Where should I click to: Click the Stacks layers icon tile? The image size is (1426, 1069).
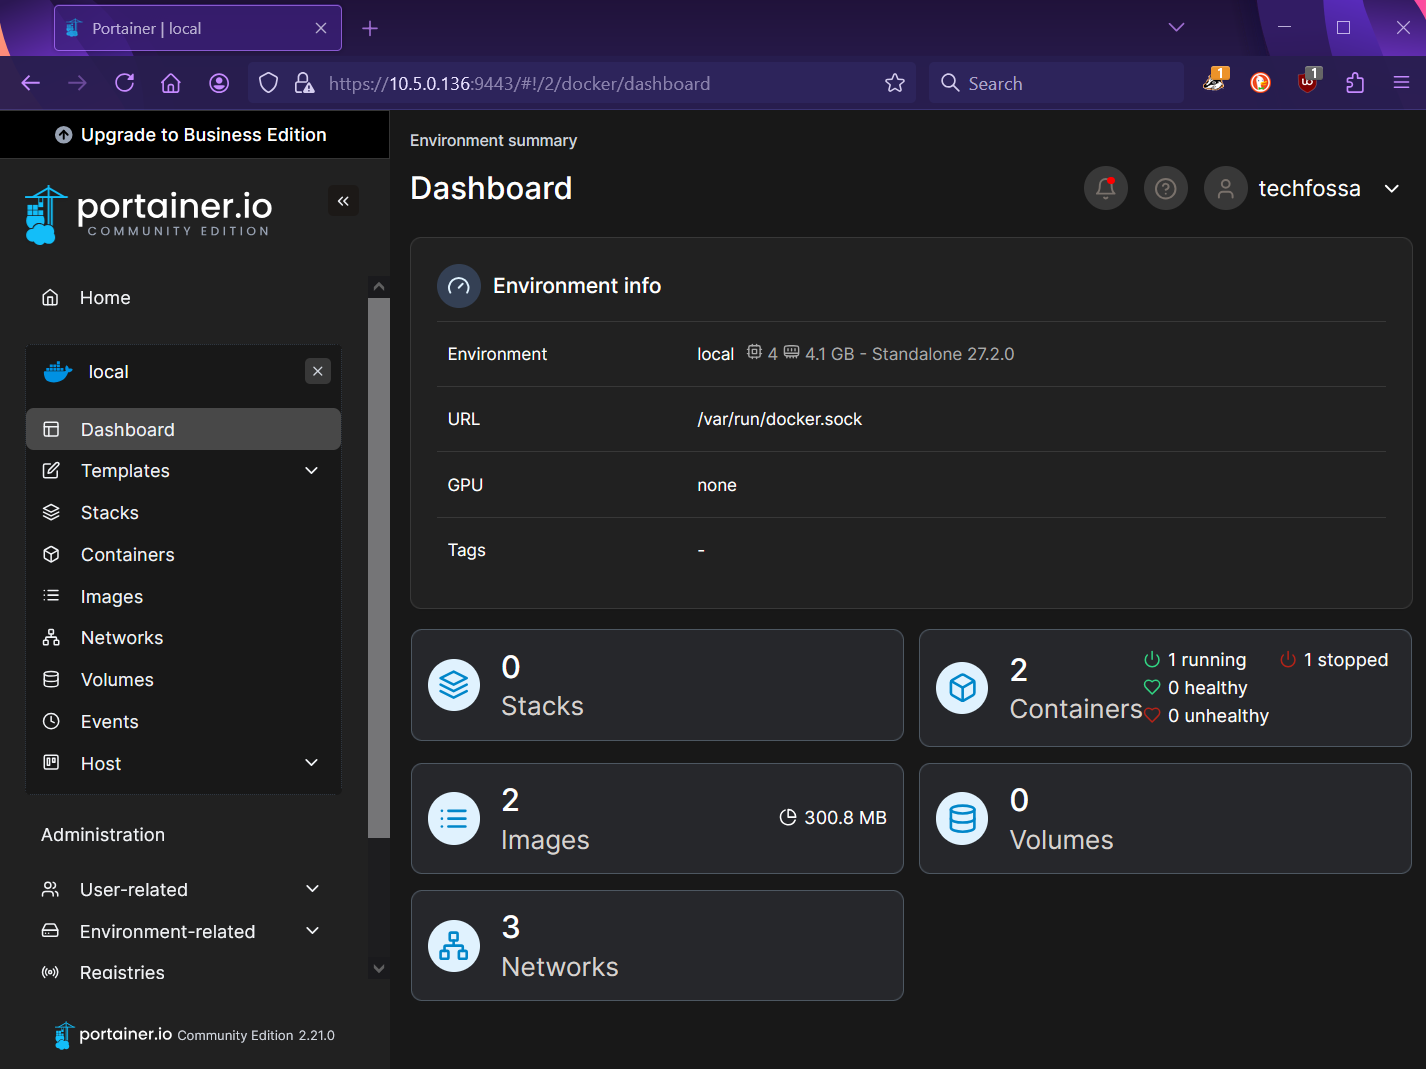click(454, 685)
